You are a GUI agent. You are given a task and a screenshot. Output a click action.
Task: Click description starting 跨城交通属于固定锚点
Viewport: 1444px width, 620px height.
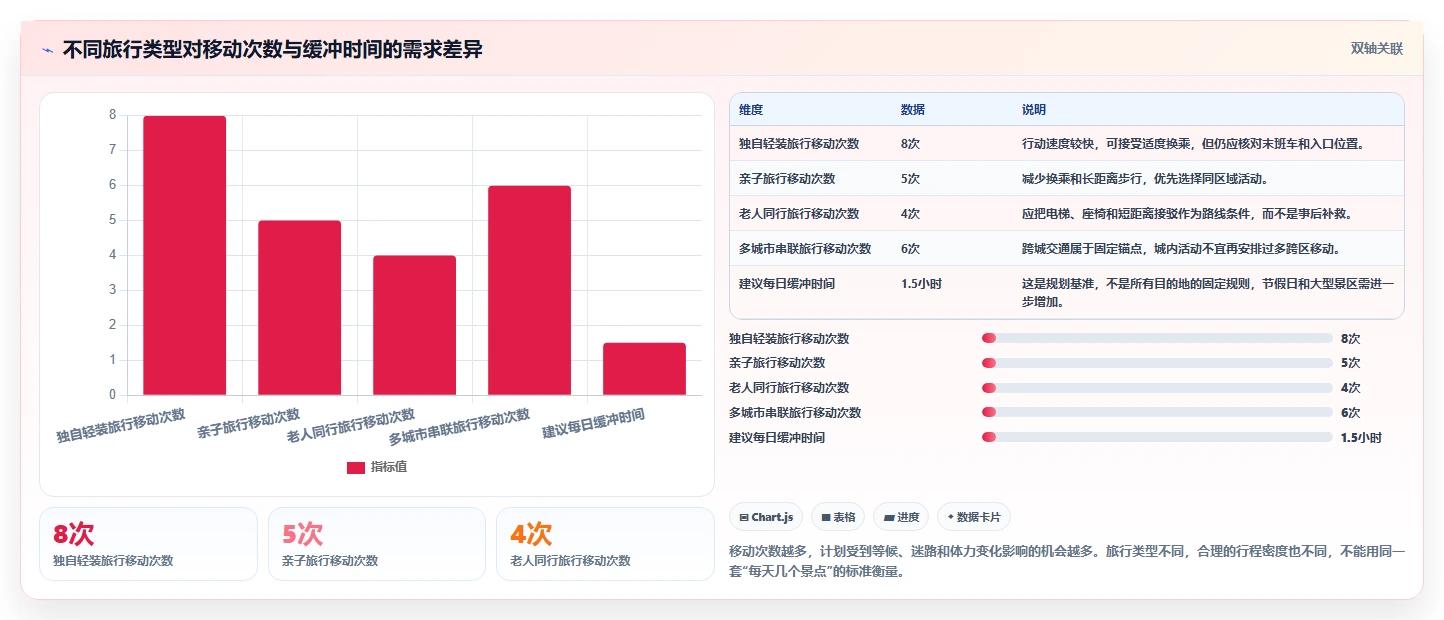tap(1181, 248)
